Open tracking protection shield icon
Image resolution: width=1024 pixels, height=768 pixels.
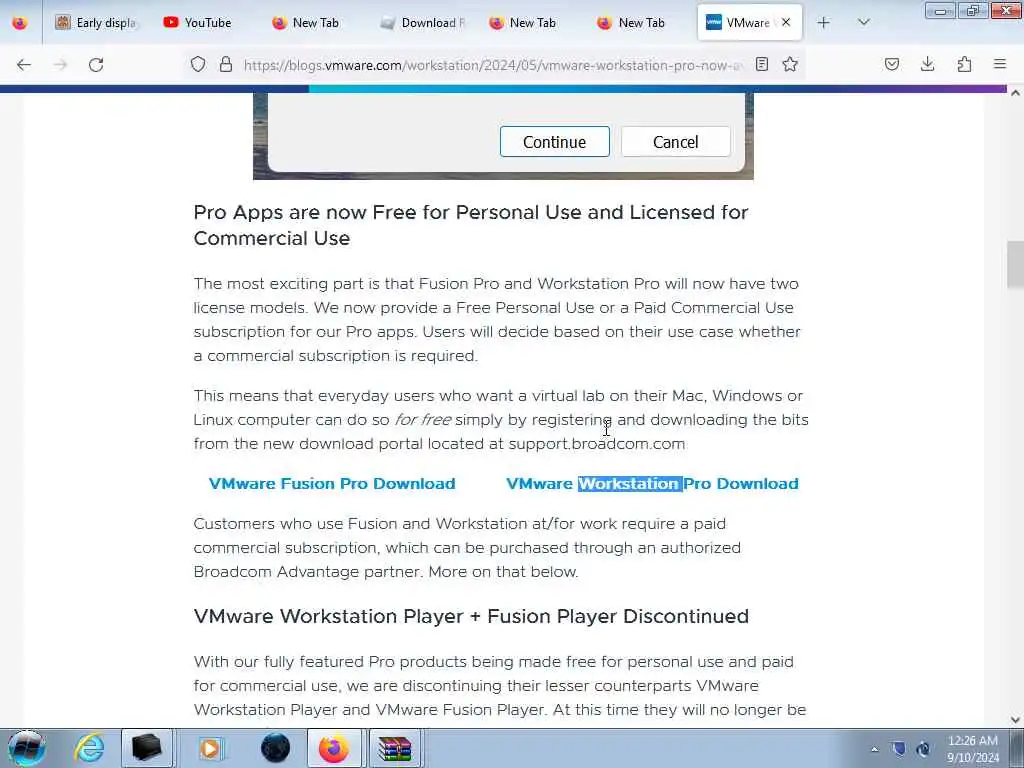coord(198,64)
